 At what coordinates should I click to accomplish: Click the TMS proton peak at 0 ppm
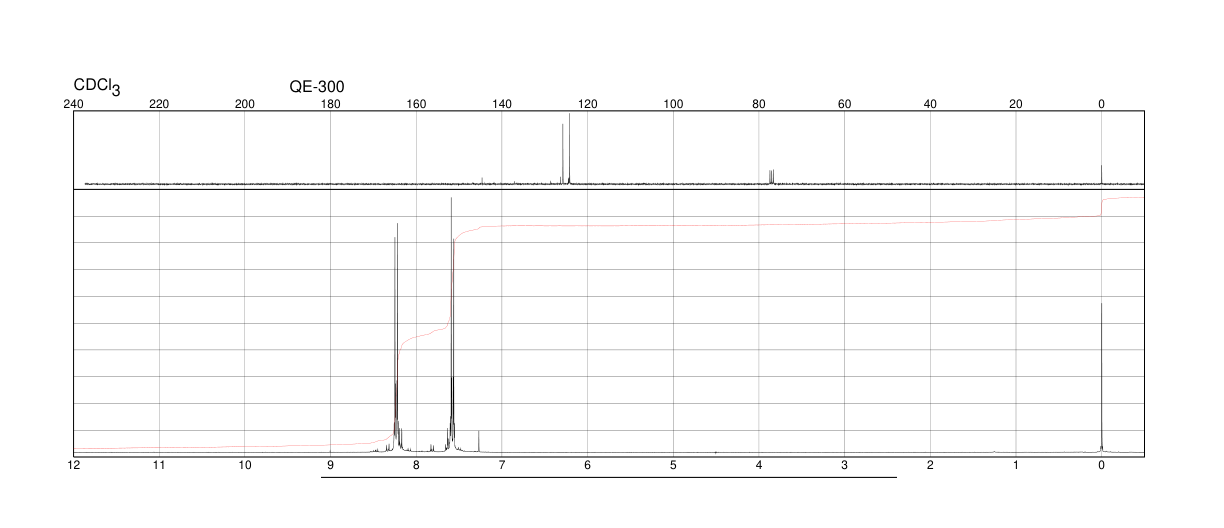[1101, 377]
